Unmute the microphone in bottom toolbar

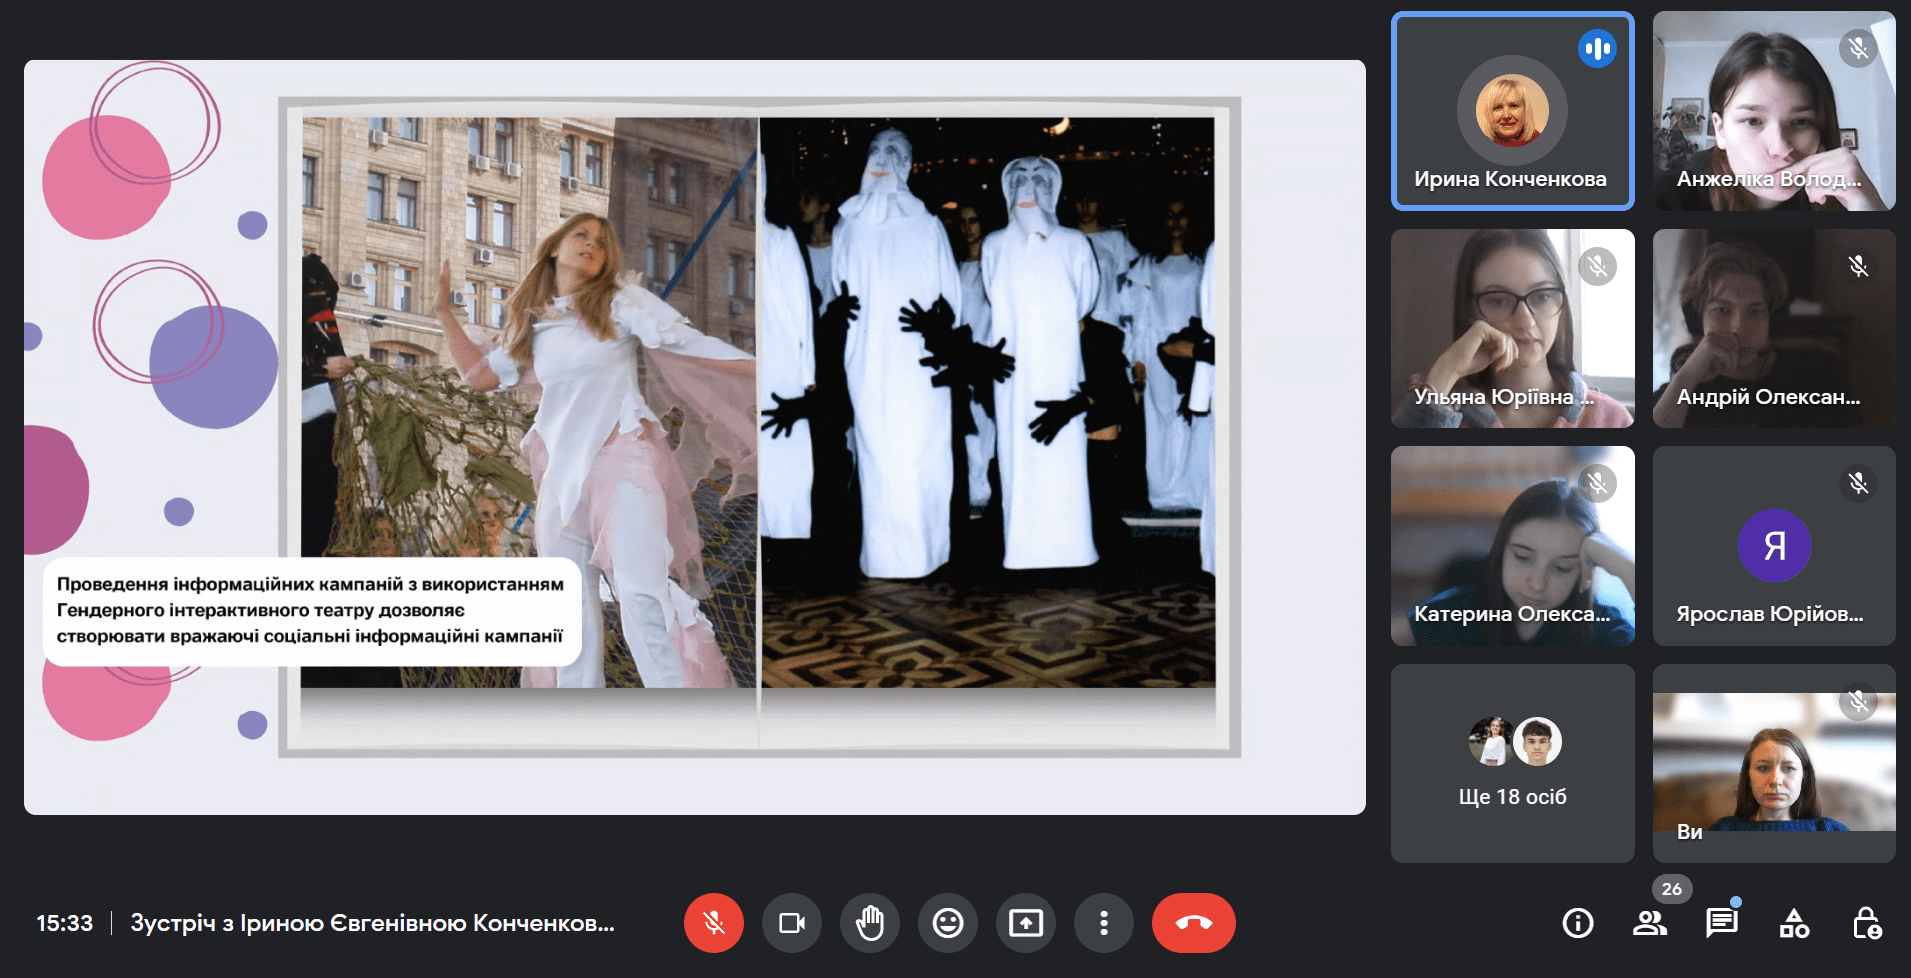coord(713,923)
